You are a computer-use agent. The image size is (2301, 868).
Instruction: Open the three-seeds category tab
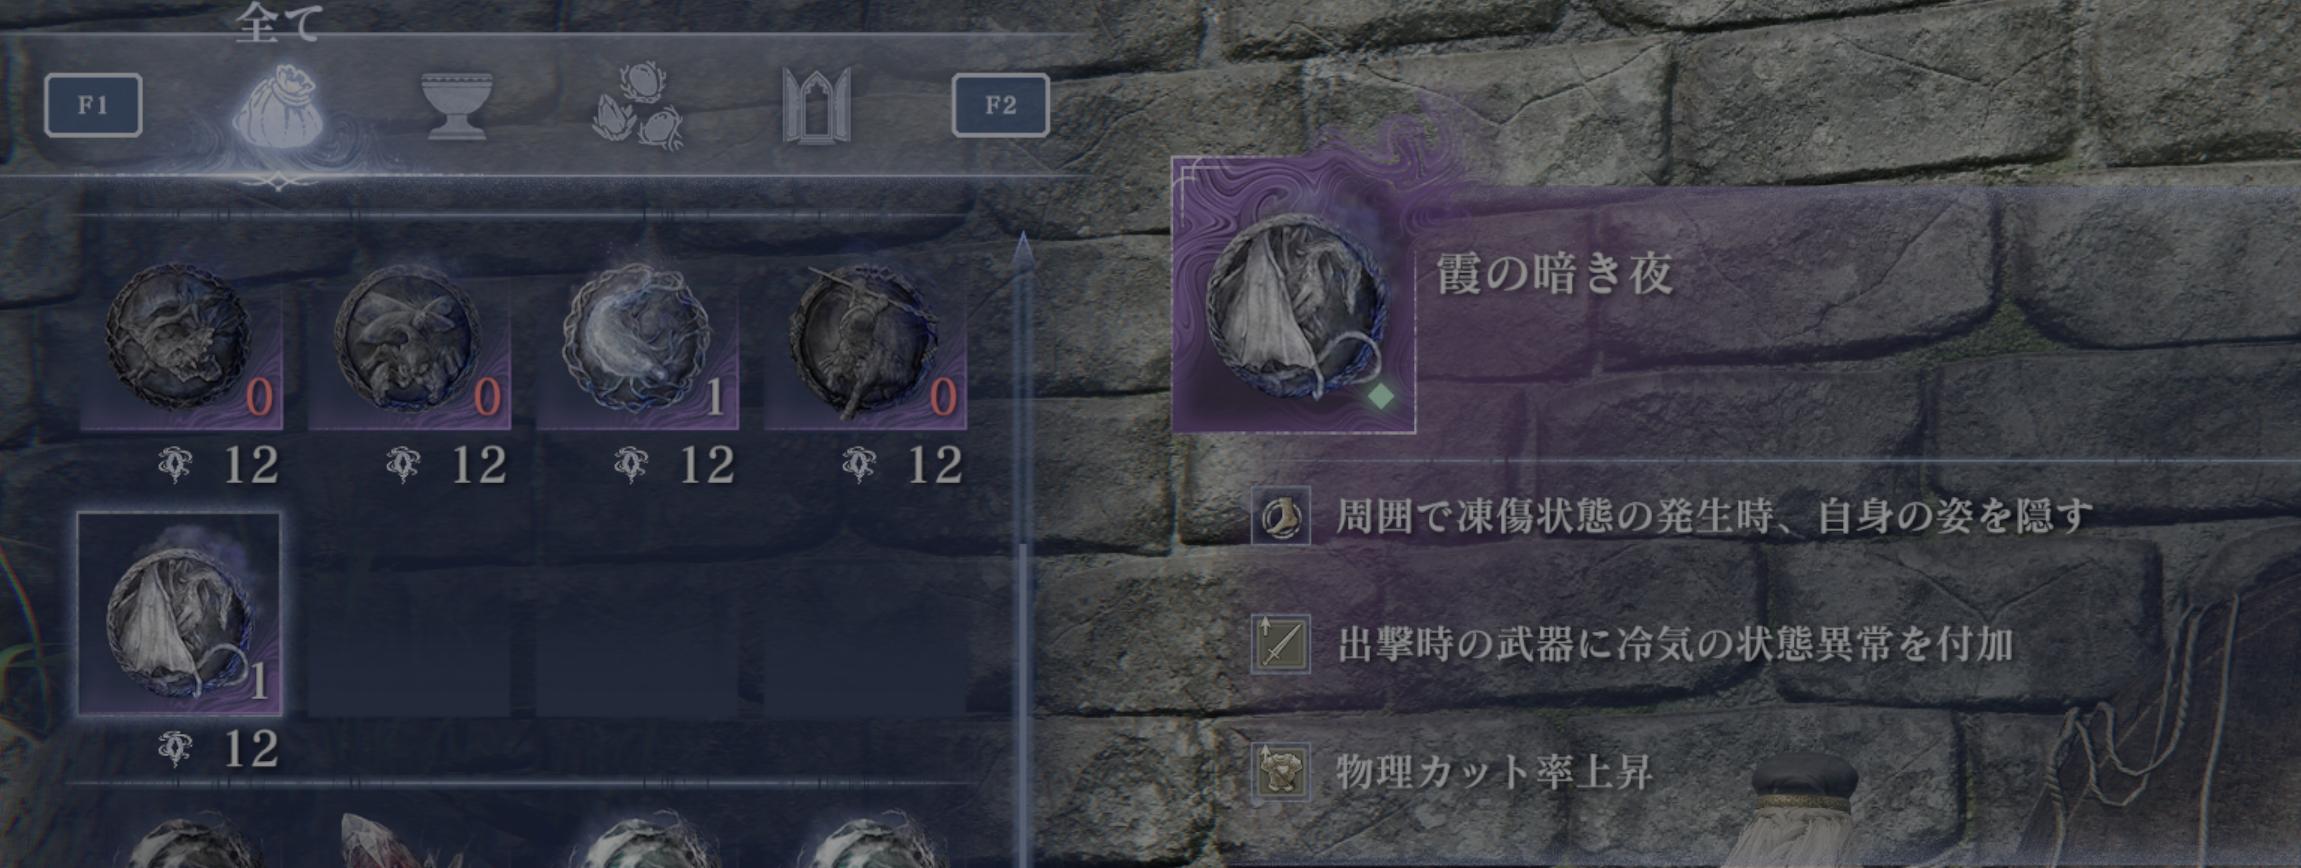pos(638,106)
